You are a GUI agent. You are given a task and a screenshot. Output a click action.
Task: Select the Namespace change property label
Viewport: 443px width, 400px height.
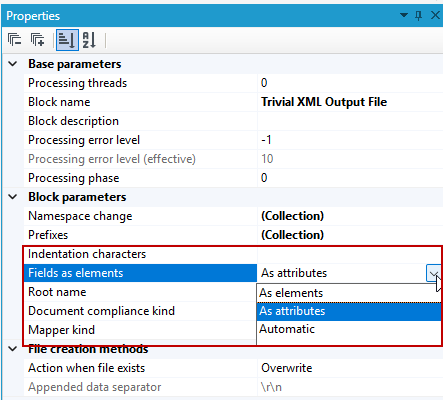(x=80, y=216)
